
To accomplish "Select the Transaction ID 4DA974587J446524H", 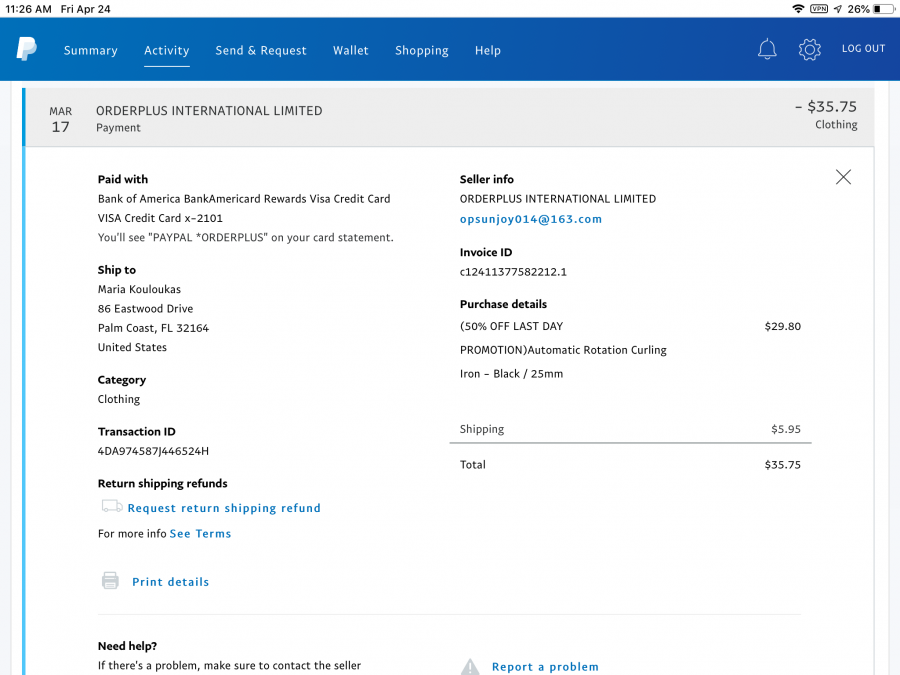I will [153, 451].
